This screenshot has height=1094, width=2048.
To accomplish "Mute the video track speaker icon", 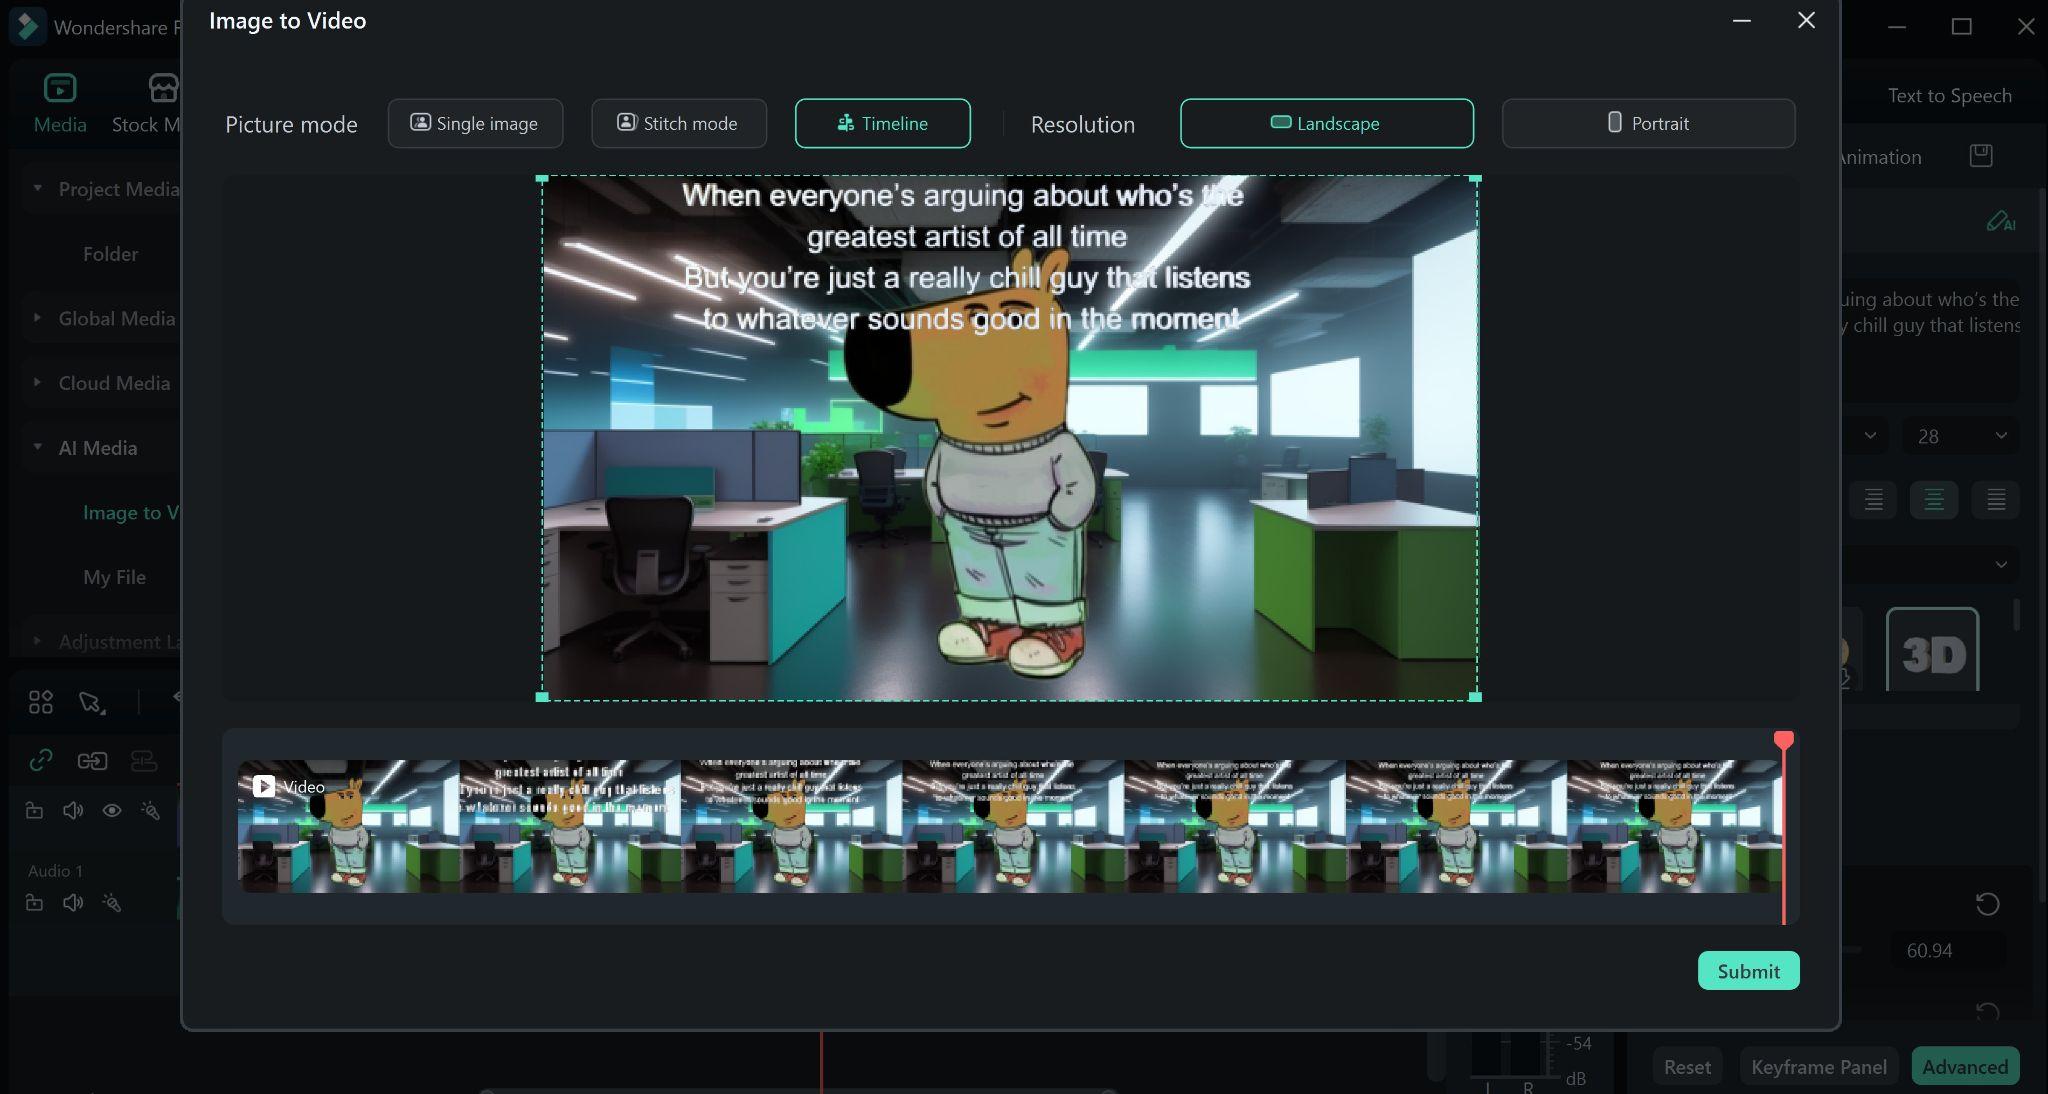I will (x=73, y=810).
